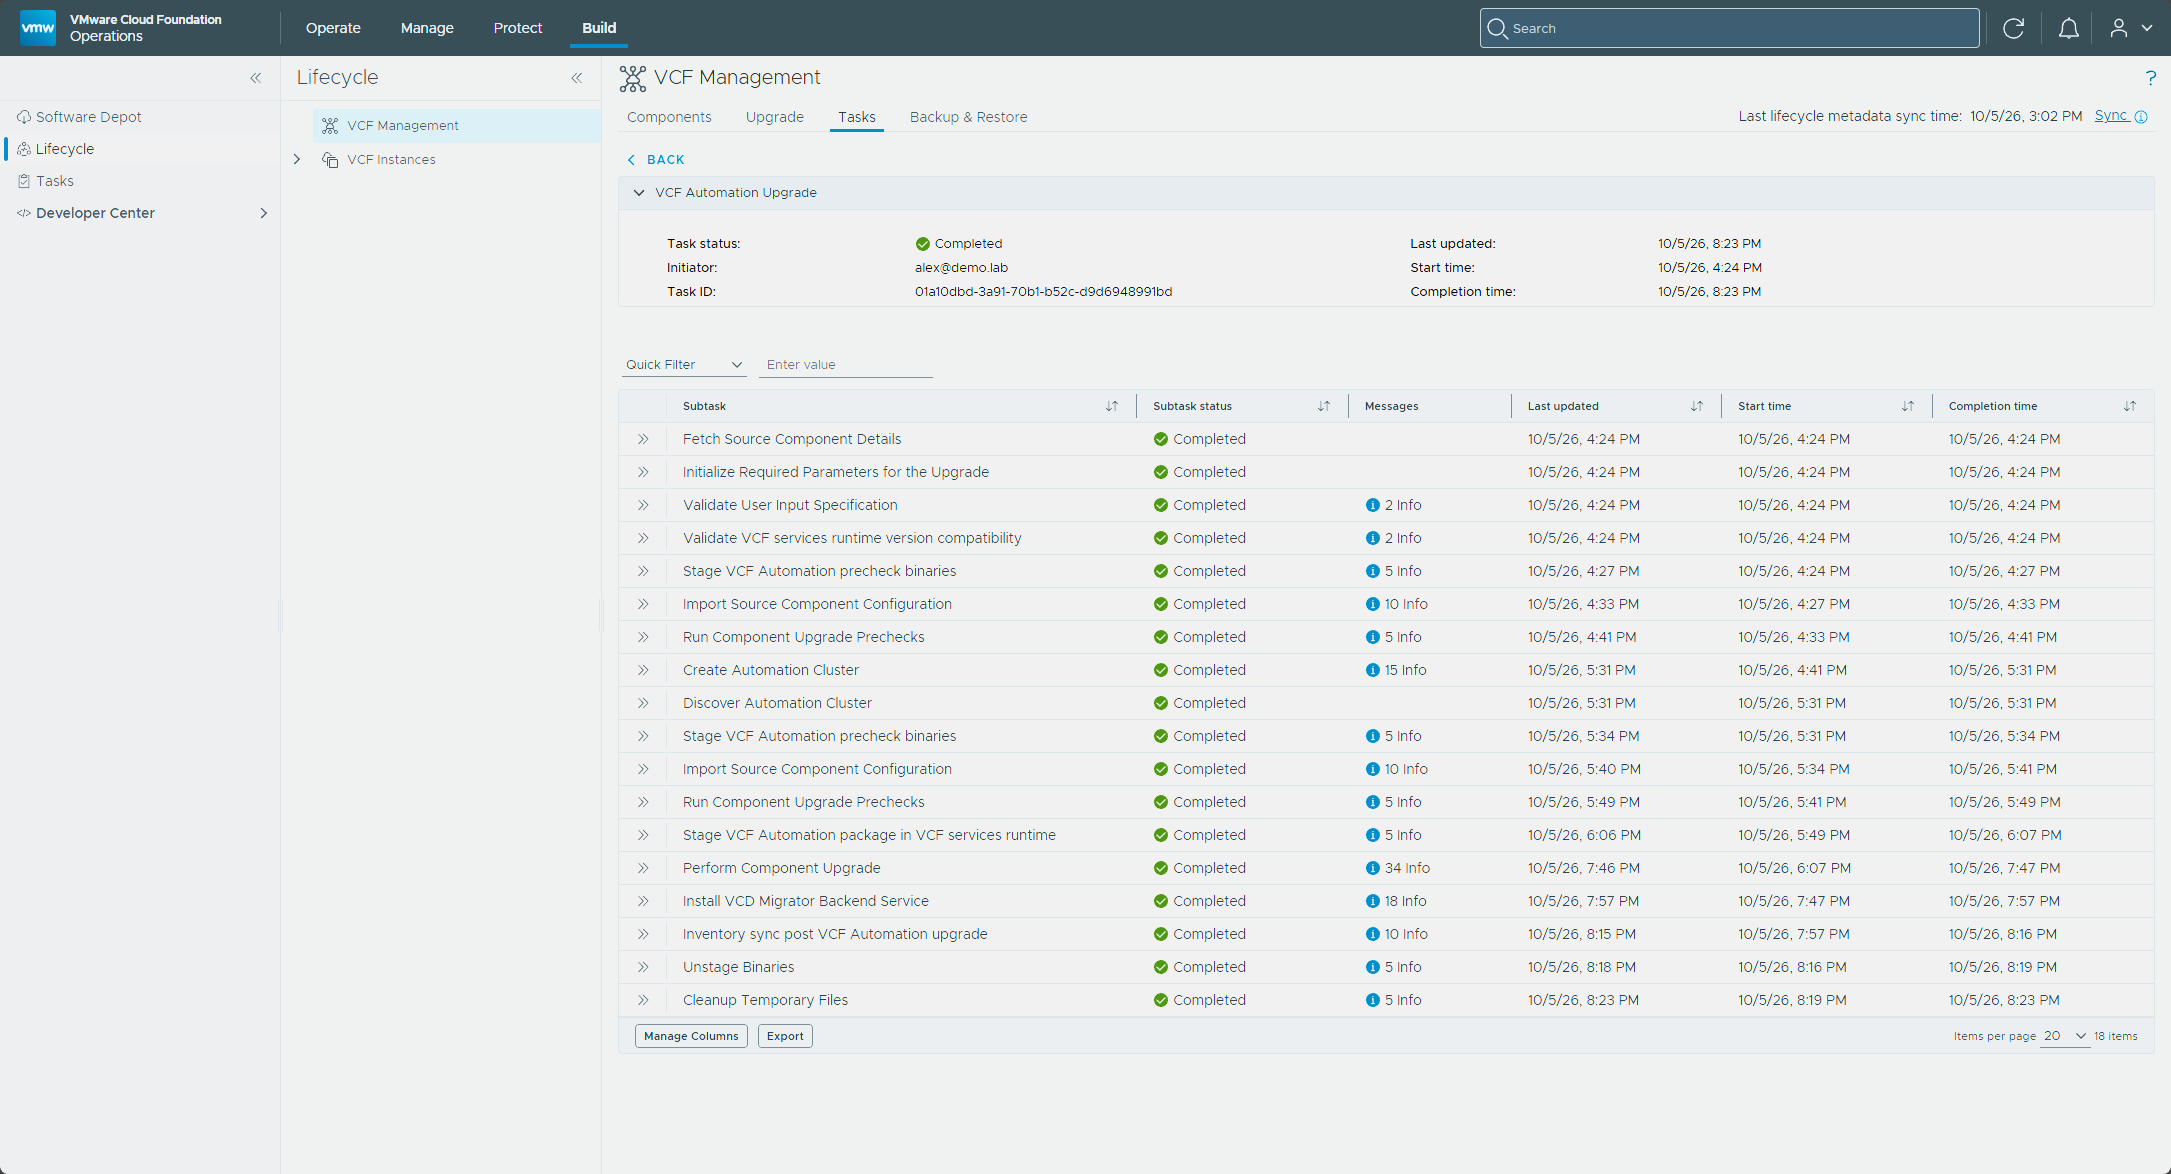This screenshot has height=1174, width=2171.
Task: Open the Quick Filter dropdown
Action: (x=684, y=365)
